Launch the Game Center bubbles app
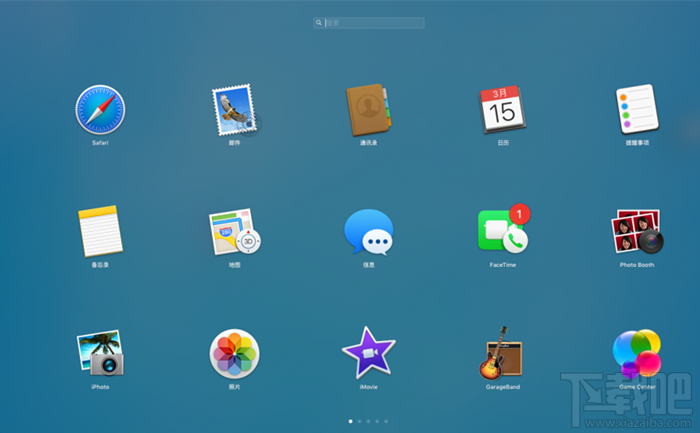 pyautogui.click(x=637, y=354)
